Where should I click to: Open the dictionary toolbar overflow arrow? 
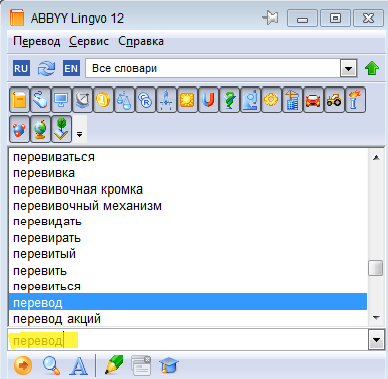point(80,129)
